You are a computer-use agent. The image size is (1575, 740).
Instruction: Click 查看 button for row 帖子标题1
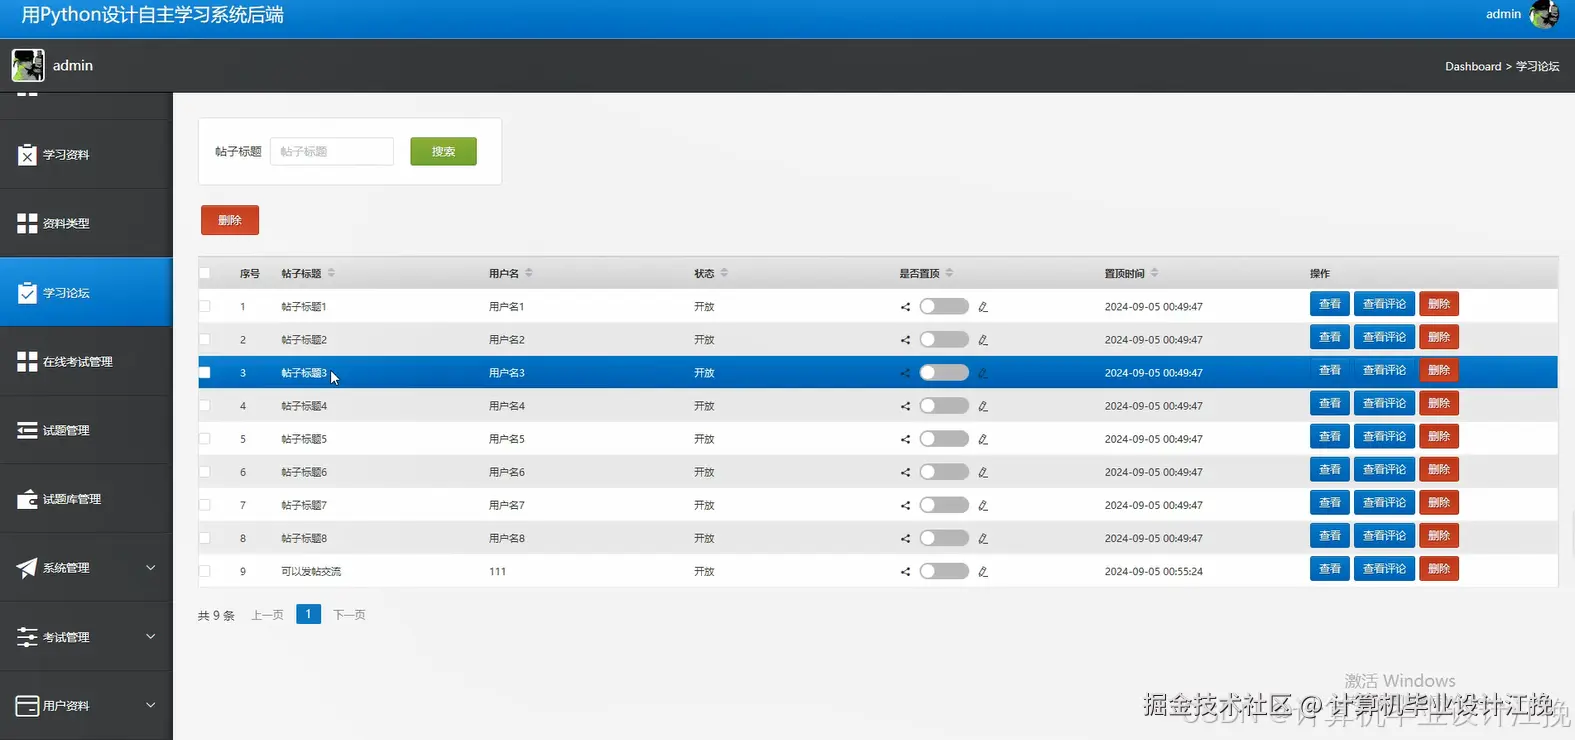coord(1330,304)
